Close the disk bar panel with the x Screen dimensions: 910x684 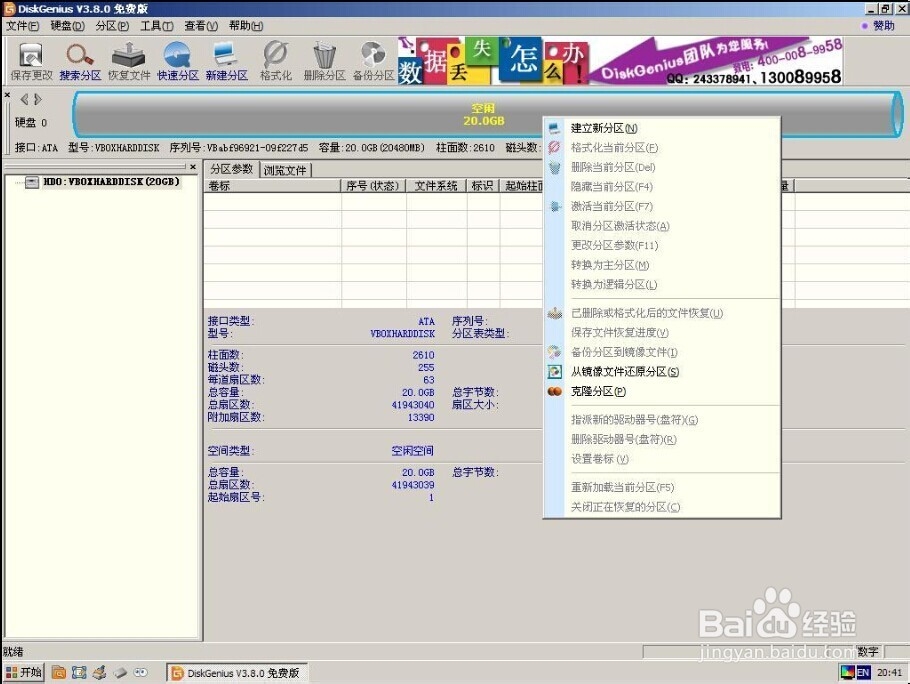[7, 94]
